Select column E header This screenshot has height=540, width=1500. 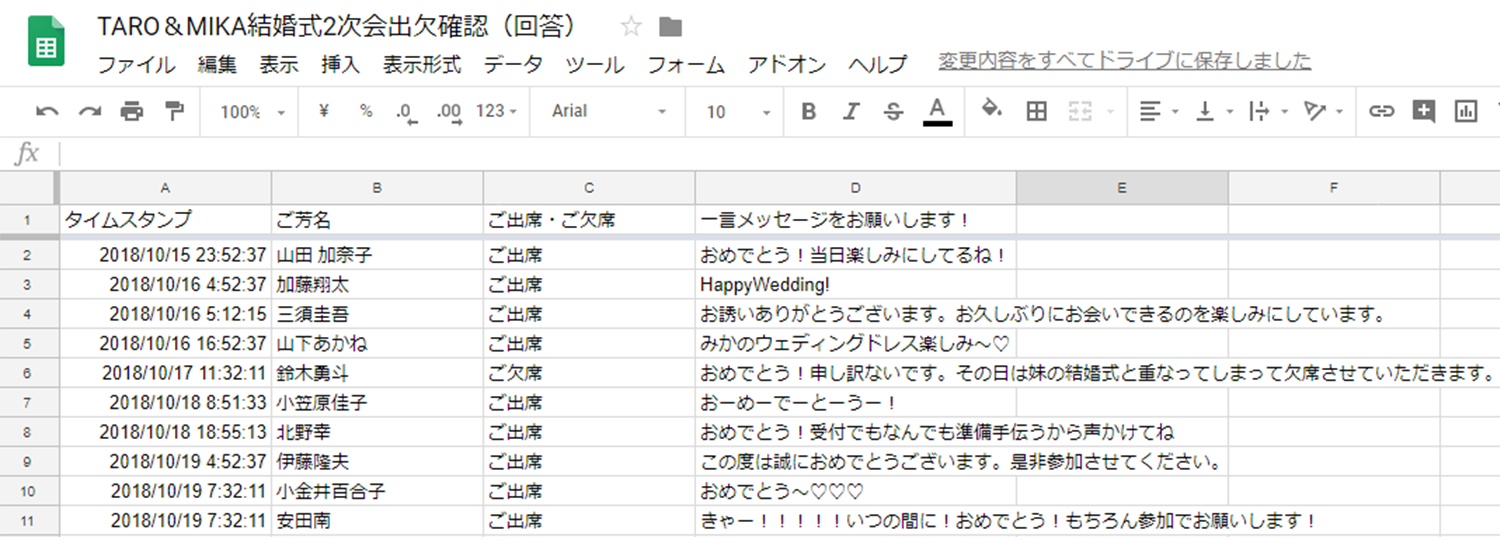coord(1122,188)
